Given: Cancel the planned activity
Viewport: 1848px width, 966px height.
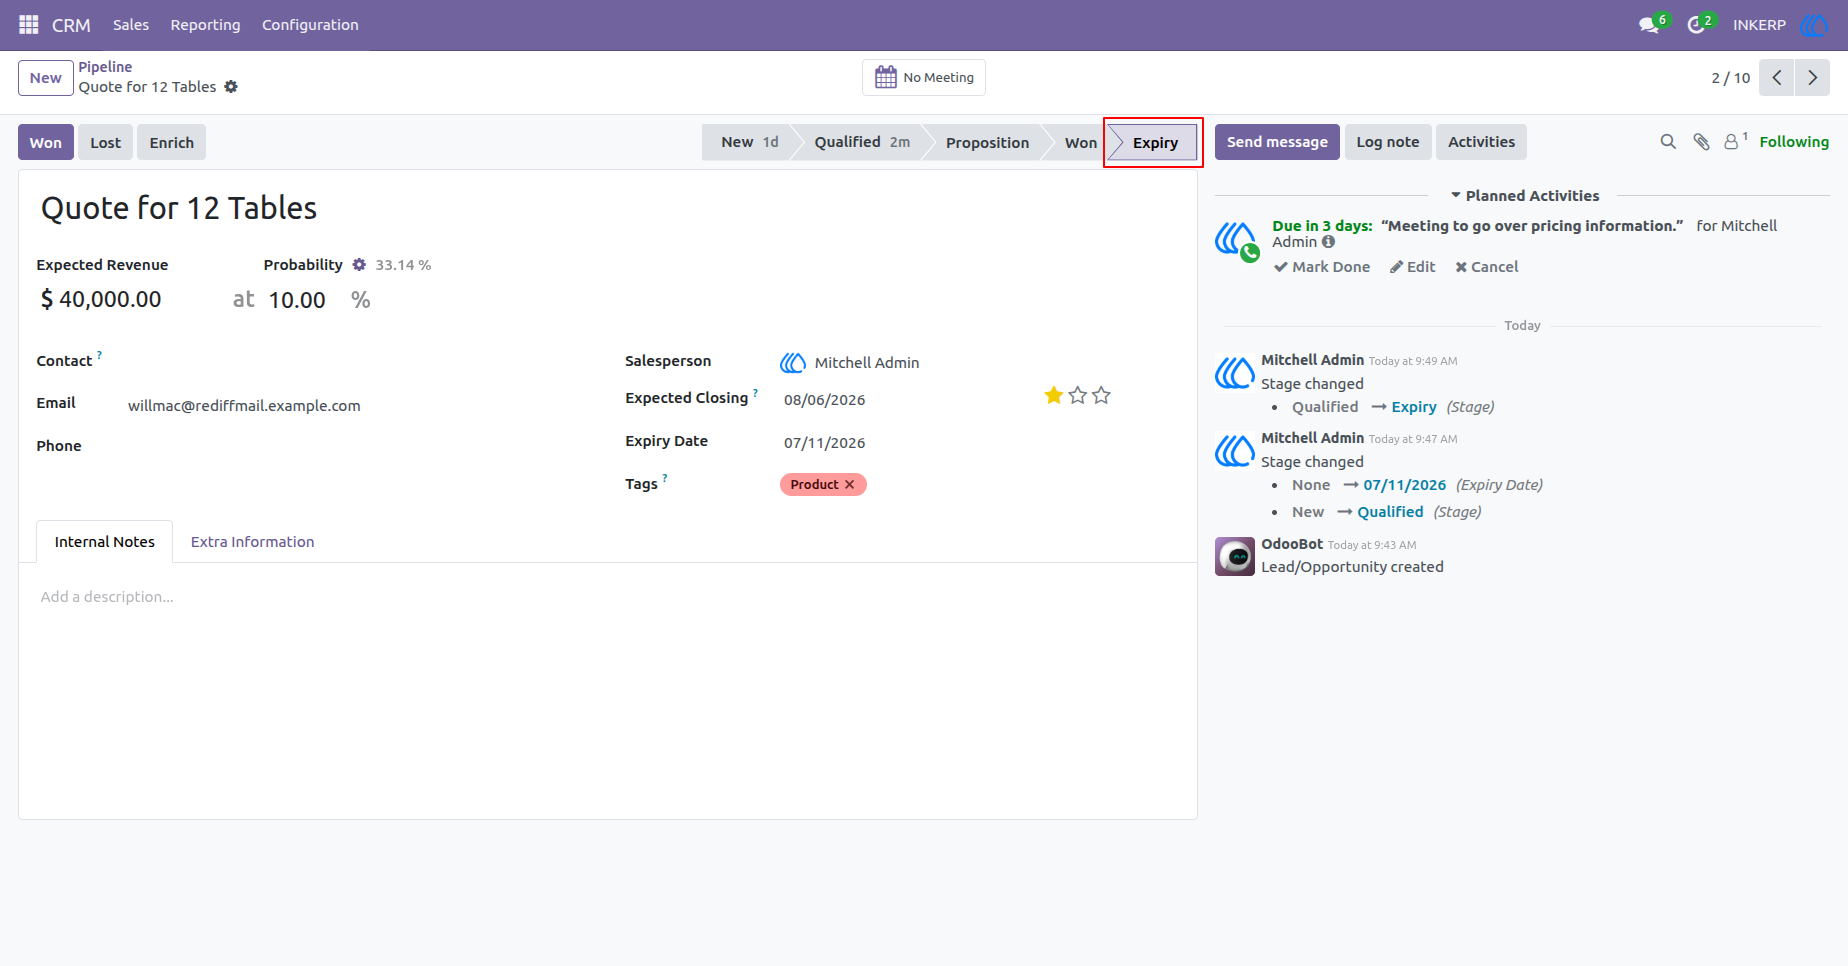Looking at the screenshot, I should [1487, 267].
